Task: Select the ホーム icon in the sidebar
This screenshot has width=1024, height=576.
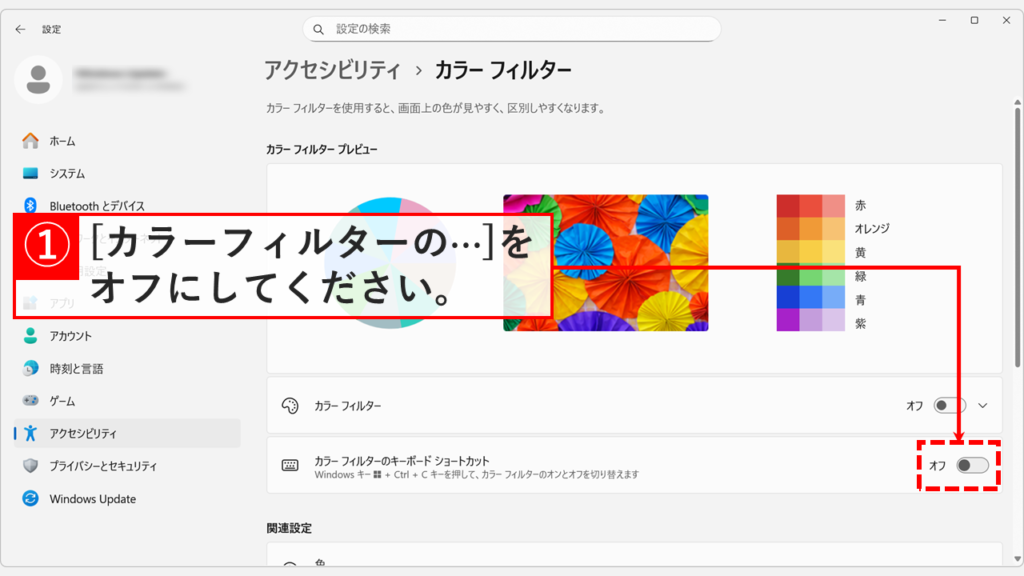Action: coord(31,141)
